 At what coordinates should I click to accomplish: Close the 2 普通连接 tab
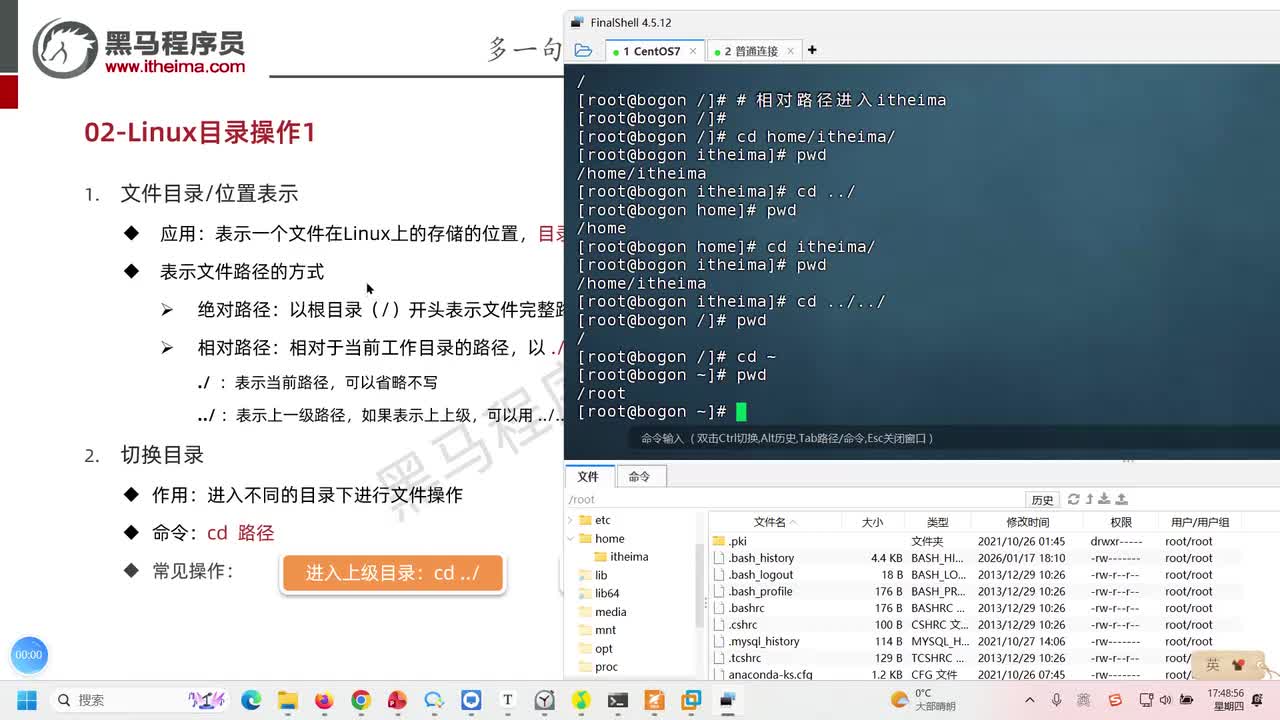(x=790, y=51)
